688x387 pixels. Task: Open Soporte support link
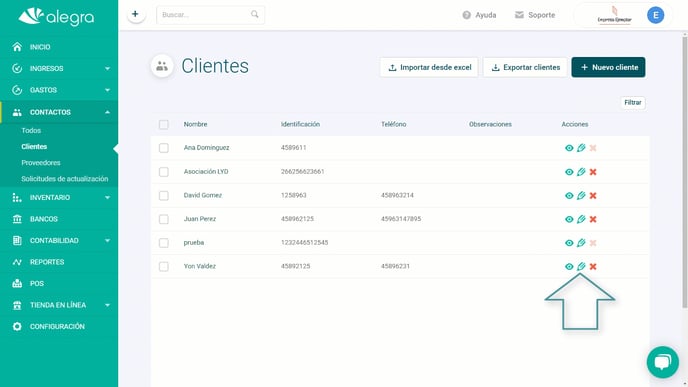pos(535,15)
